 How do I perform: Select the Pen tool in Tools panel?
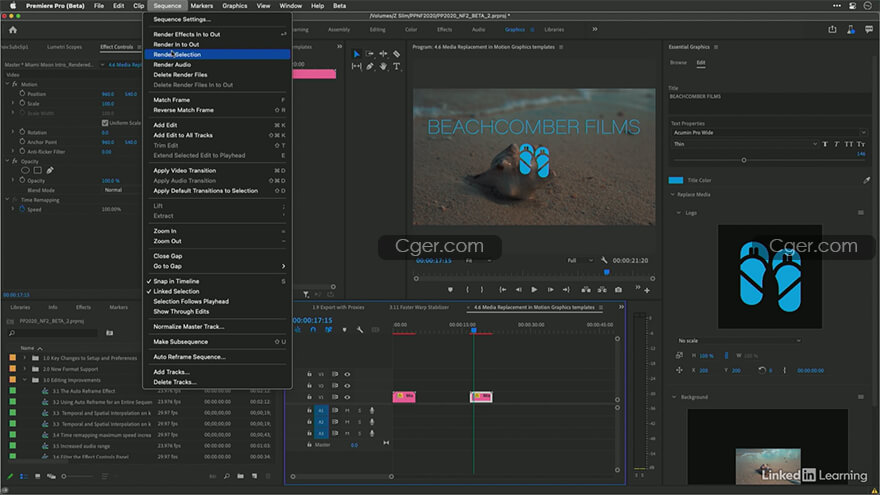point(369,66)
